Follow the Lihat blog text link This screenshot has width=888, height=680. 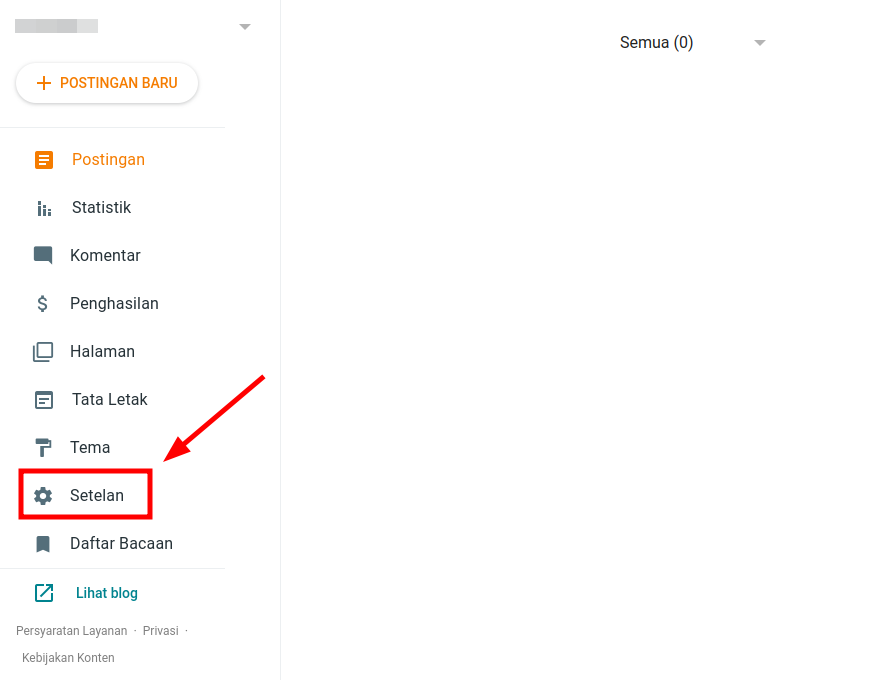coord(107,593)
